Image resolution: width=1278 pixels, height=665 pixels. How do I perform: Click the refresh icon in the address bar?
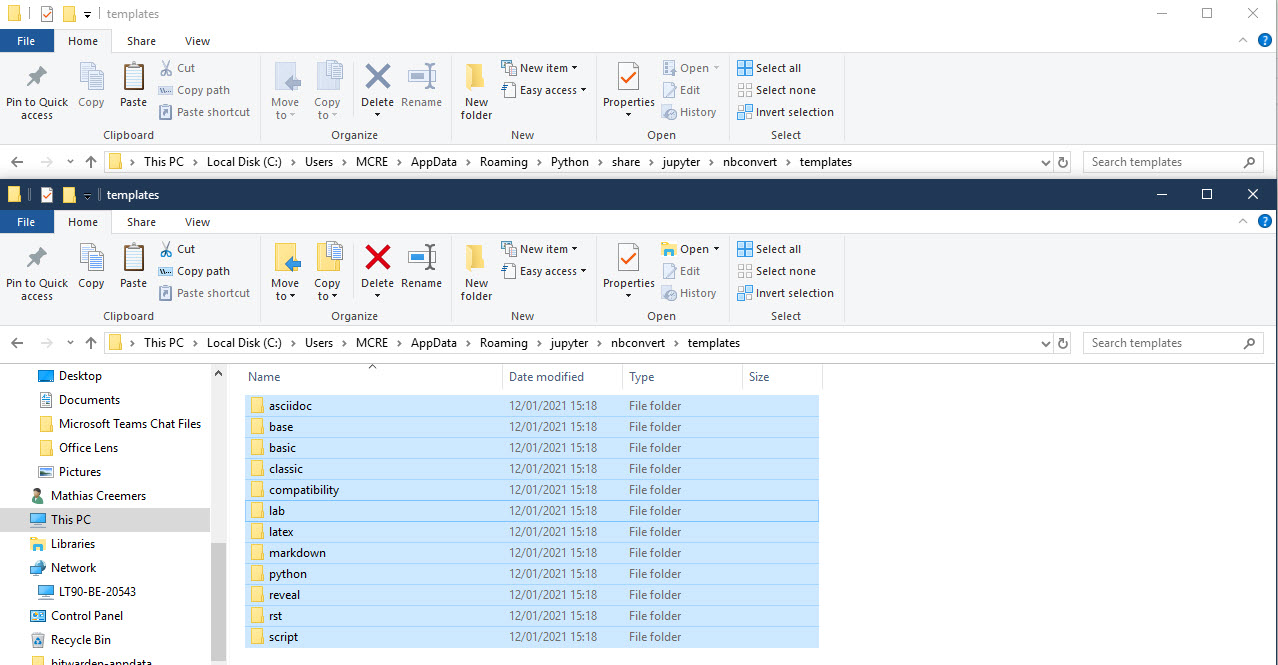[1062, 342]
